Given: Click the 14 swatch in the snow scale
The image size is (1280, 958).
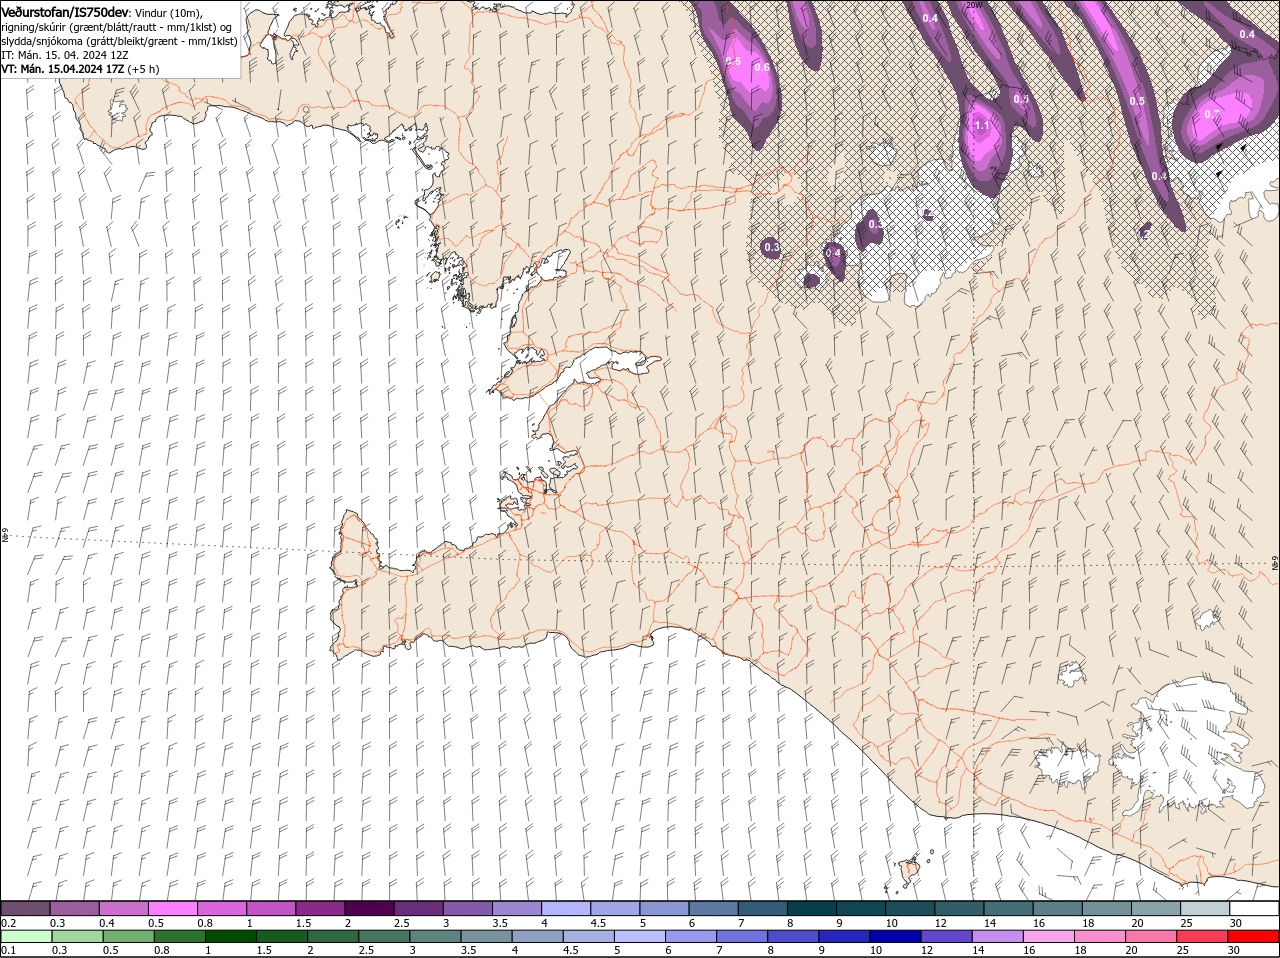Looking at the screenshot, I should [x=1009, y=908].
